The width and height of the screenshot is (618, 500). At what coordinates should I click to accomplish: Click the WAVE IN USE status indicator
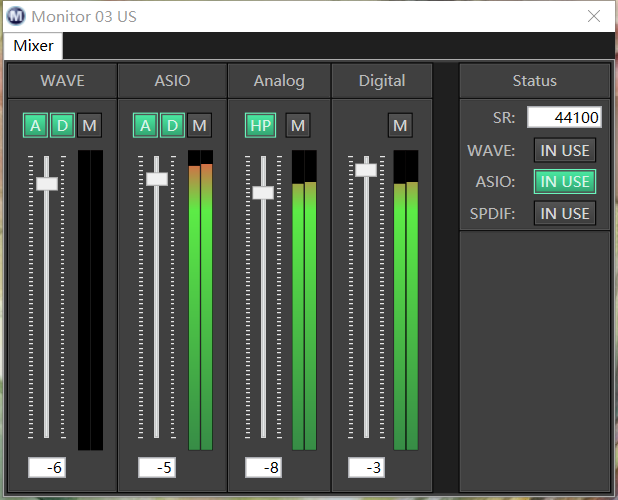click(x=564, y=150)
